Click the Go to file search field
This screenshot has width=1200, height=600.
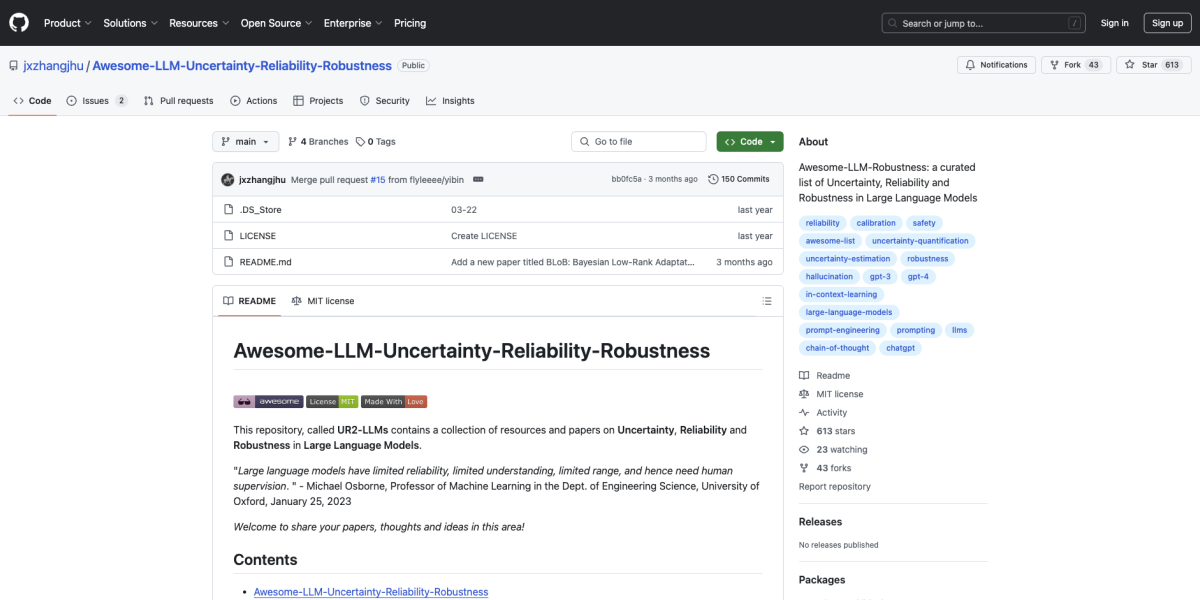638,141
